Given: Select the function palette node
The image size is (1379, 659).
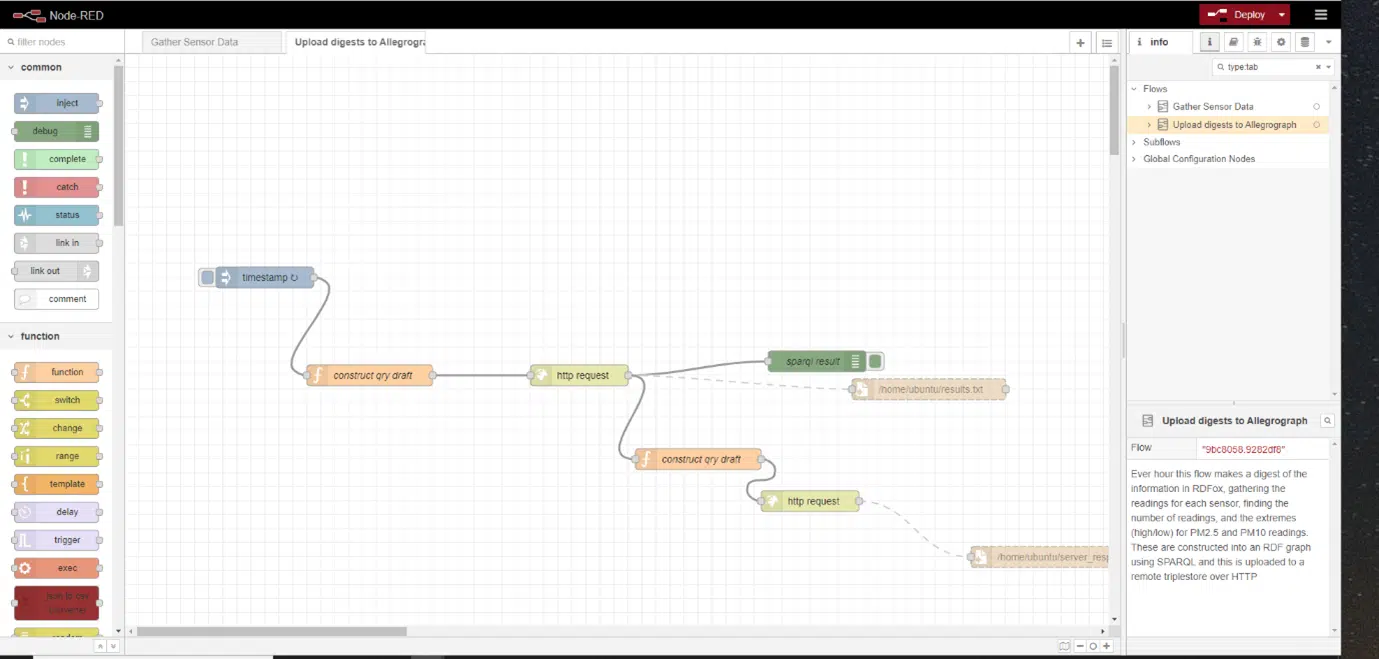Looking at the screenshot, I should 57,372.
